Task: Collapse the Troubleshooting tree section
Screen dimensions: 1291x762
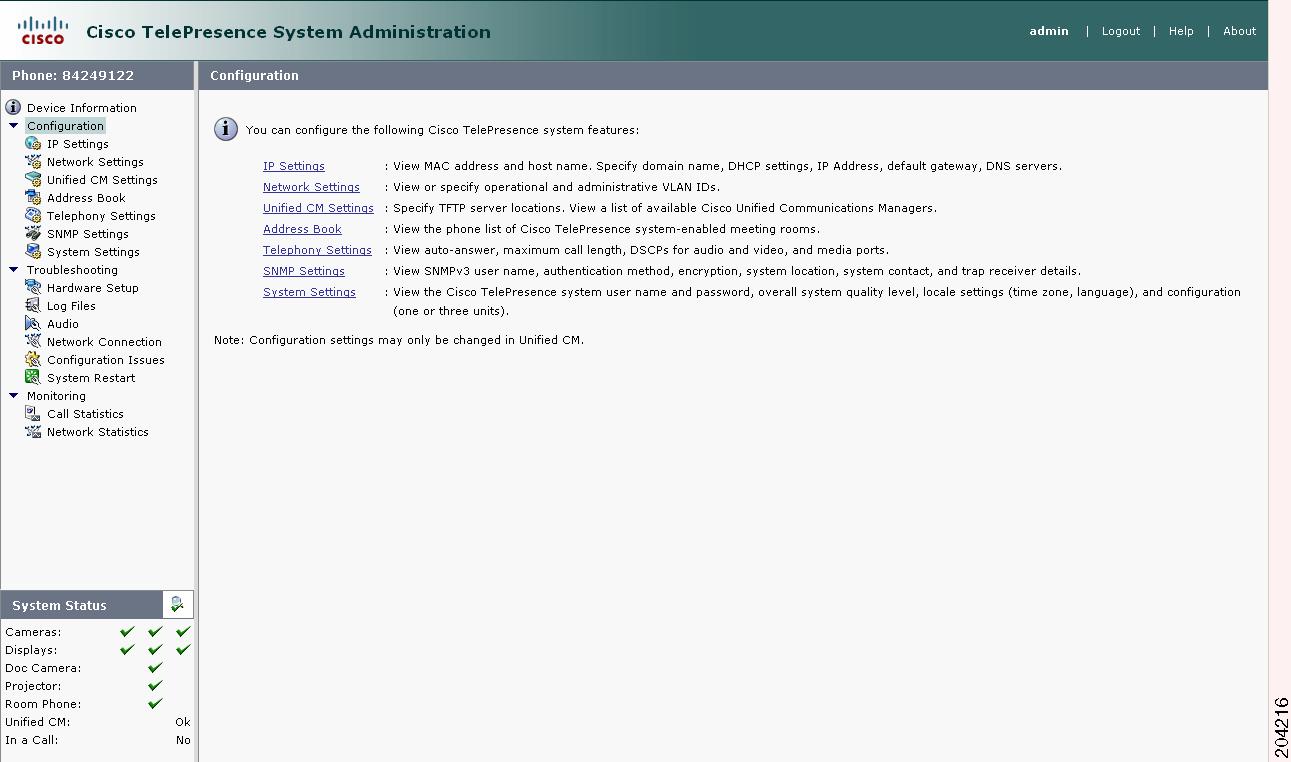Action: click(x=13, y=270)
